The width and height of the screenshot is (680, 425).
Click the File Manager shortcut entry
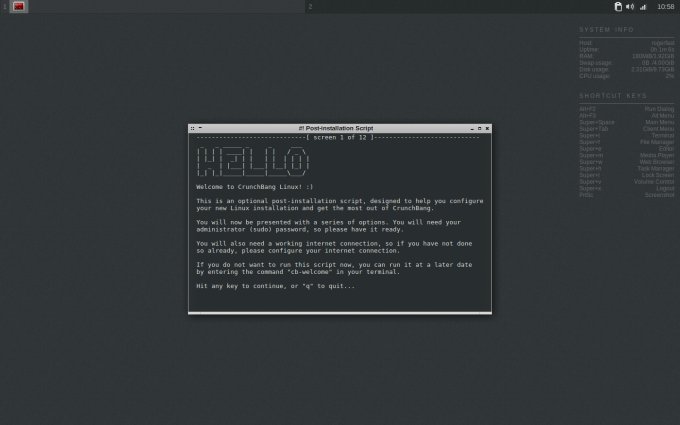627,142
